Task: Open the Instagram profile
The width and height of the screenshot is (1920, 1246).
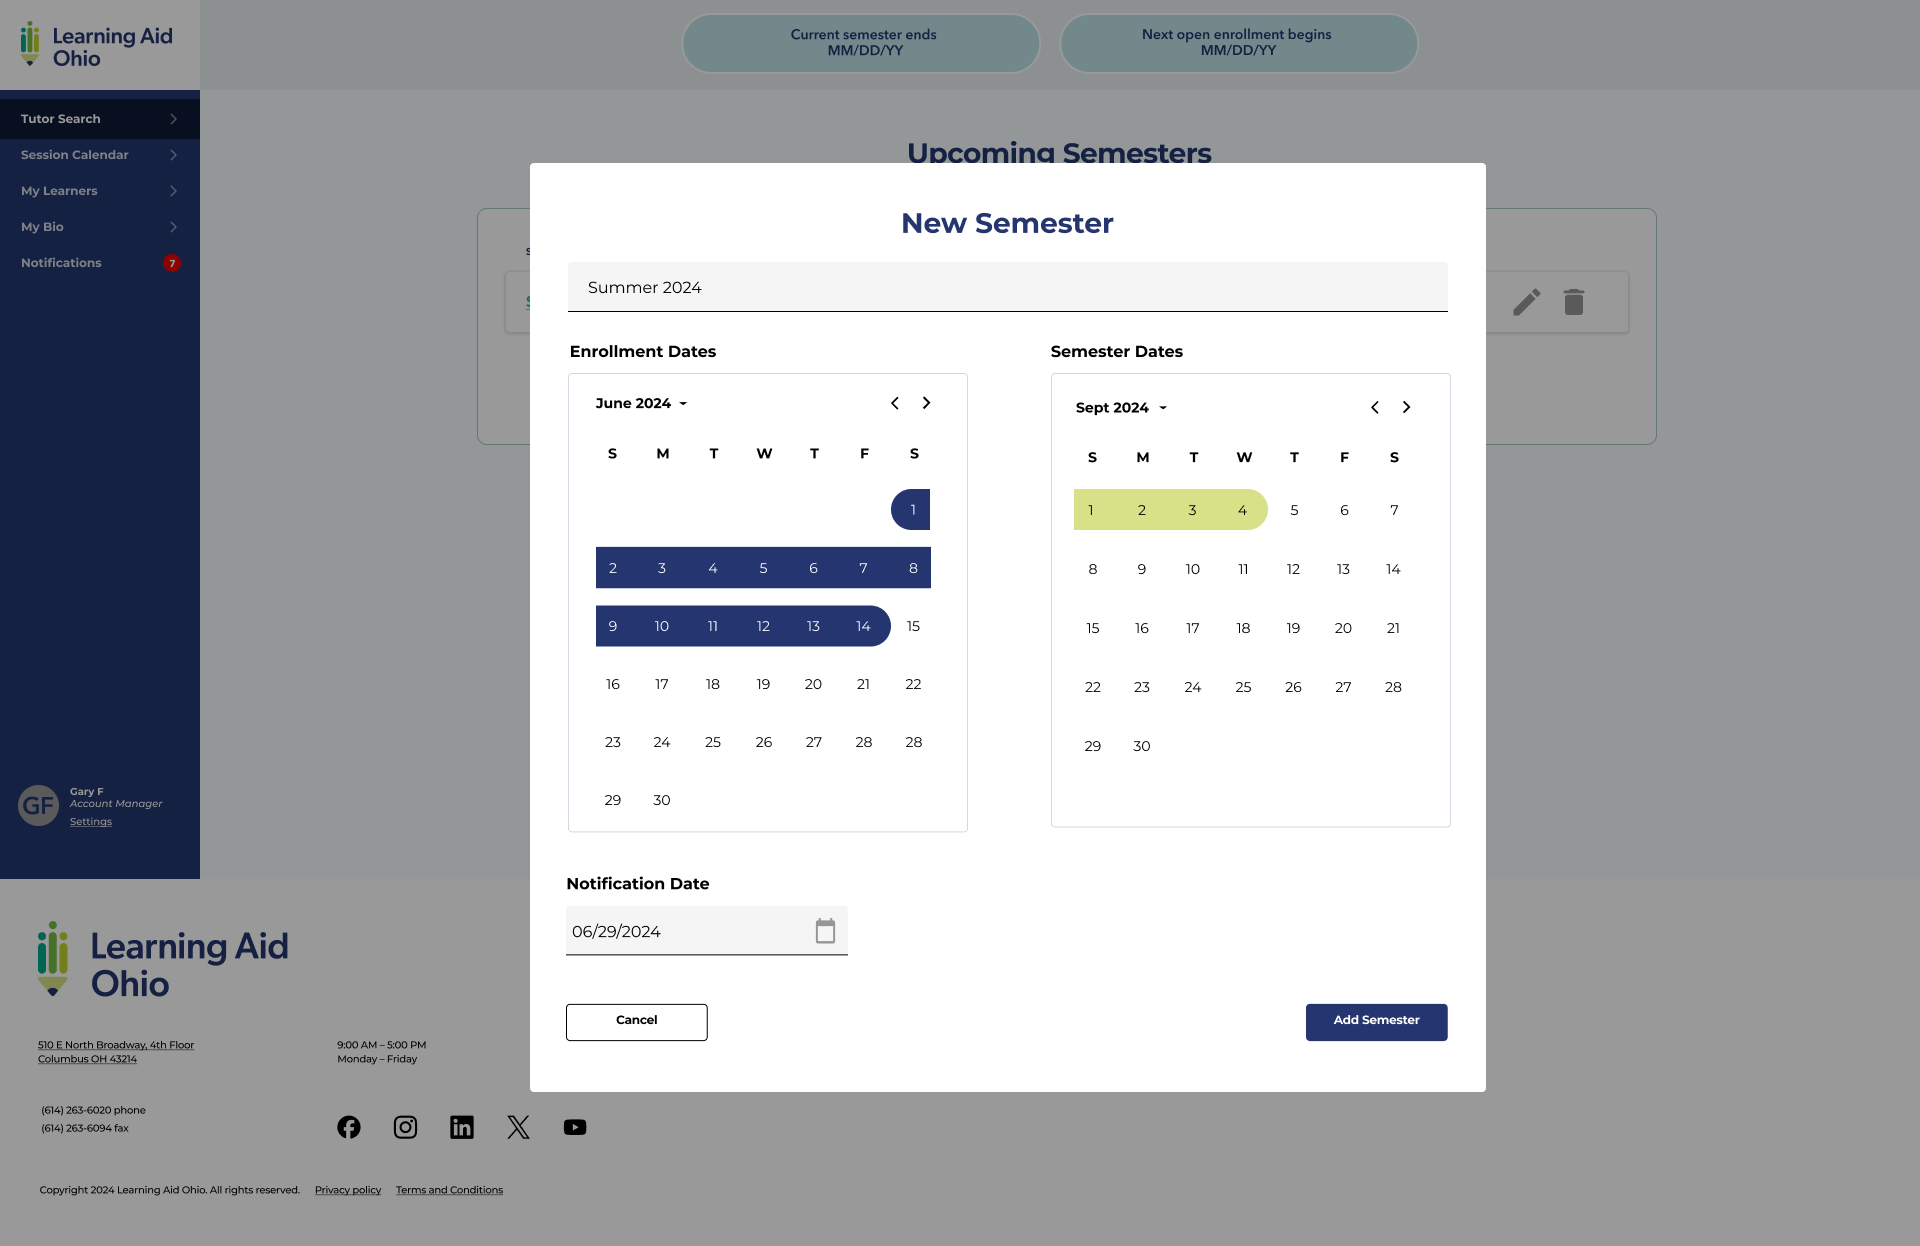Action: pyautogui.click(x=405, y=1127)
